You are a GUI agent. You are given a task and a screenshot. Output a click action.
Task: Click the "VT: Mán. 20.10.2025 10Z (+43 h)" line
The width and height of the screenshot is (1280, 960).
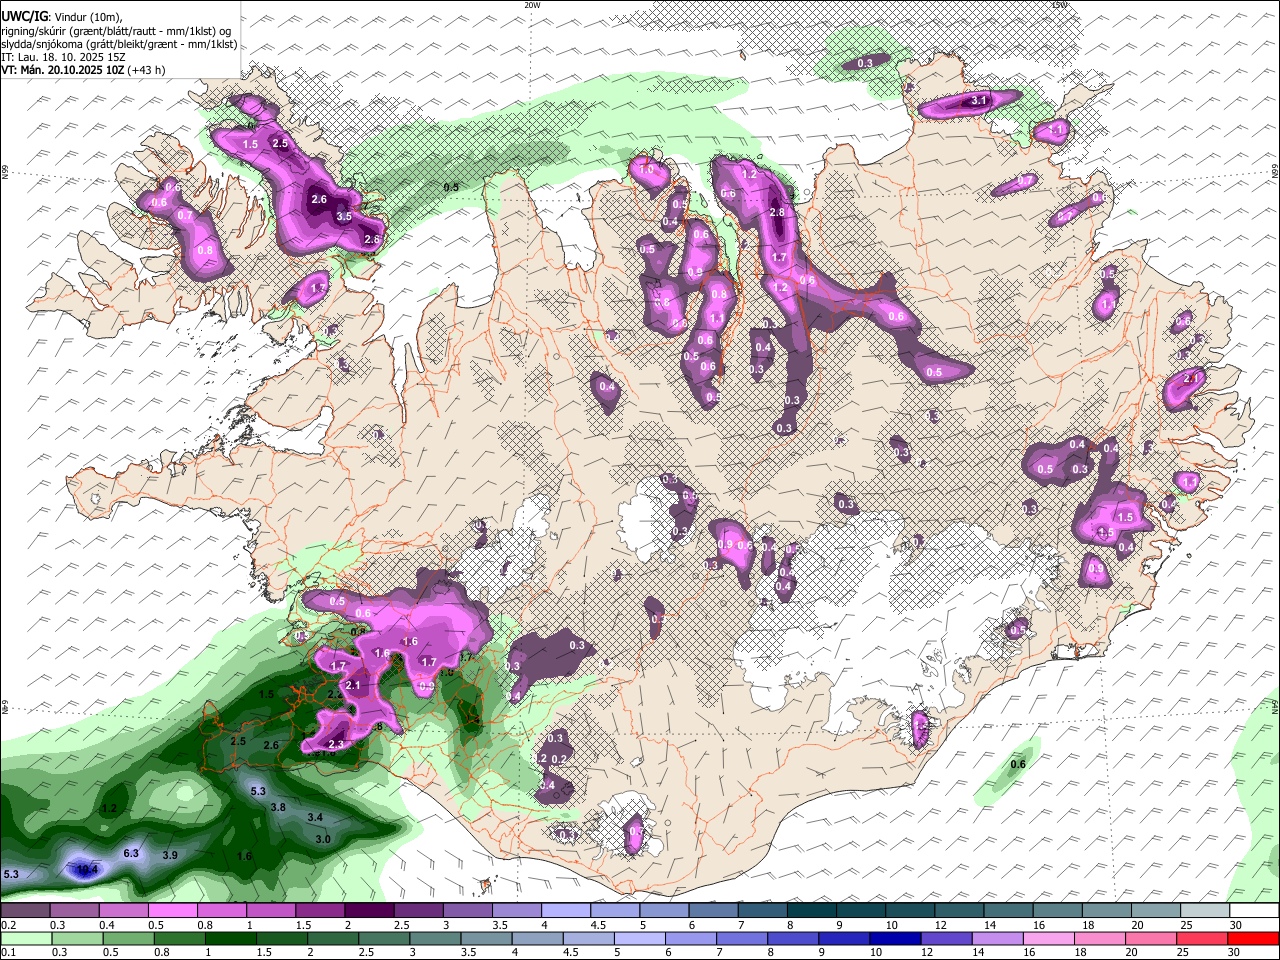click(x=84, y=71)
